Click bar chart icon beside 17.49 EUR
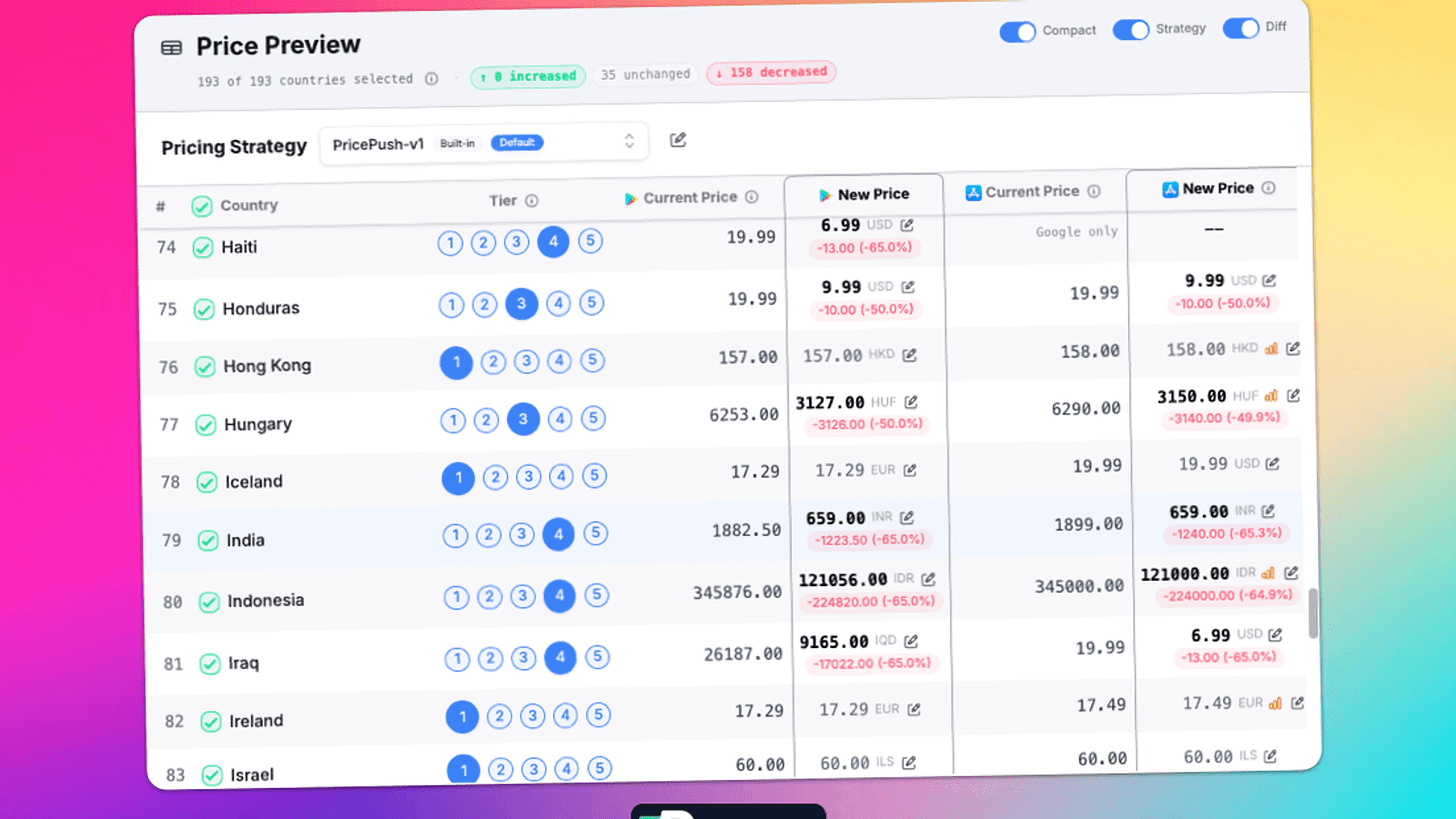The width and height of the screenshot is (1456, 819). click(1275, 704)
